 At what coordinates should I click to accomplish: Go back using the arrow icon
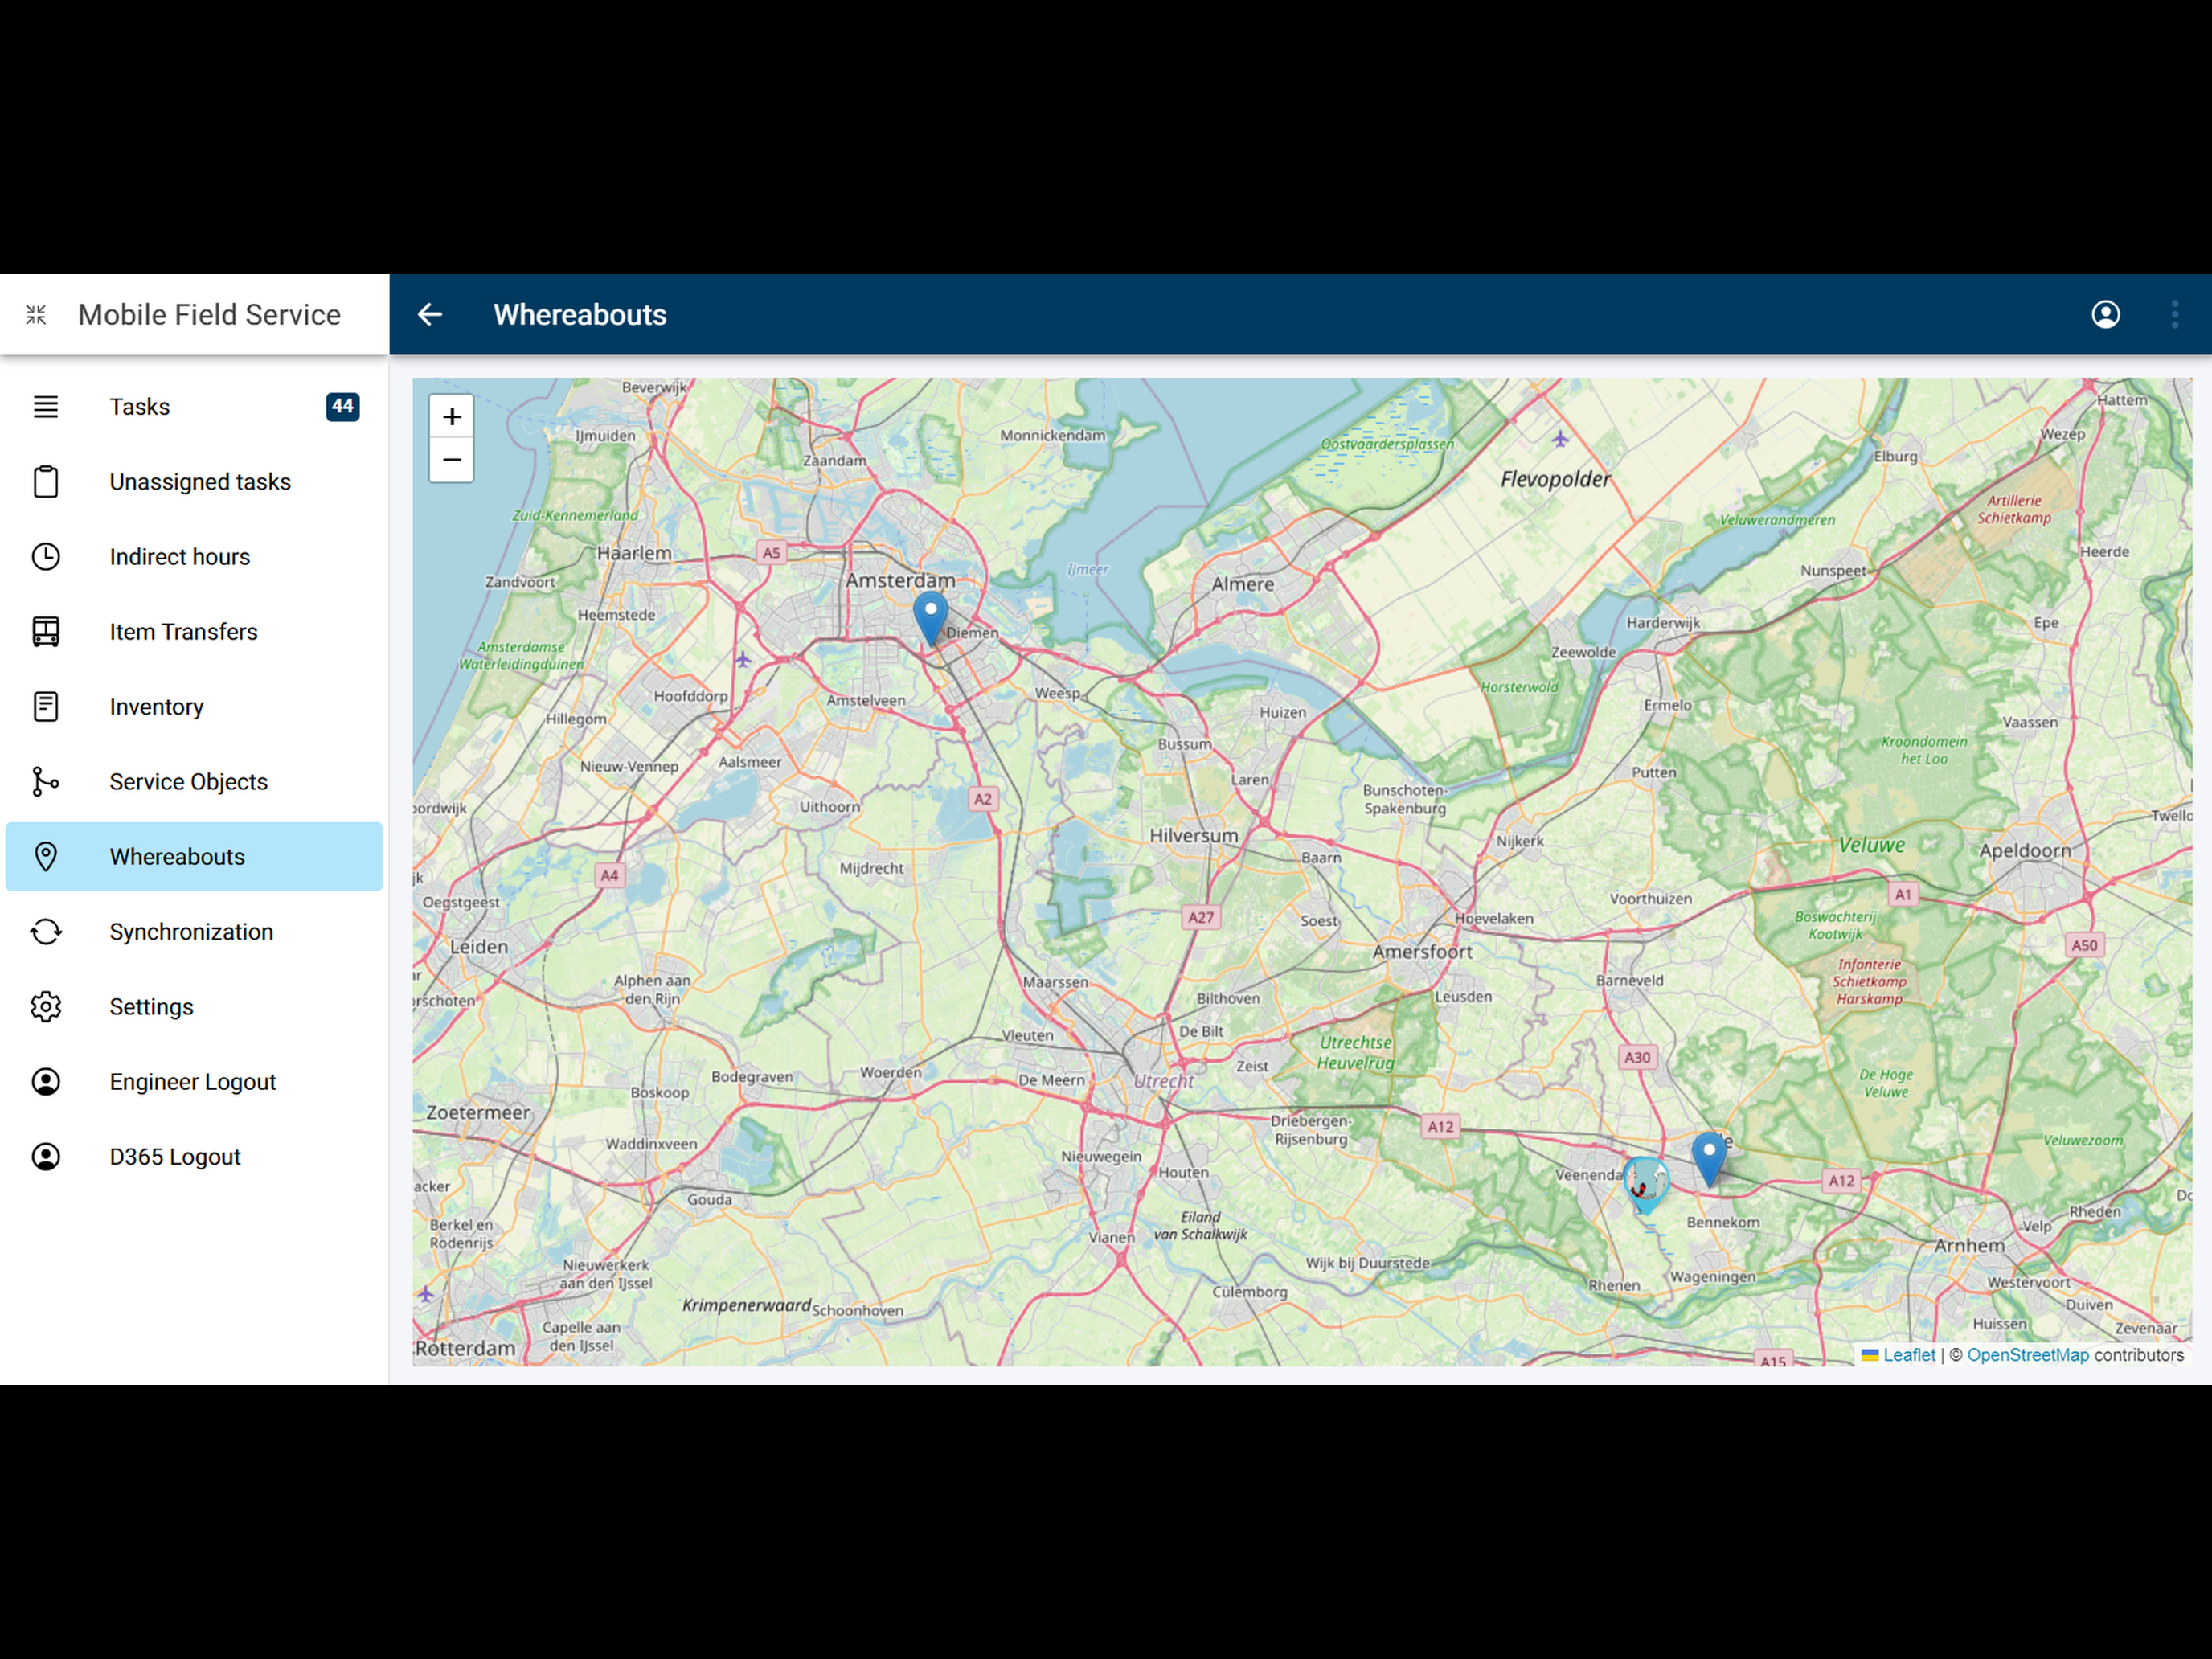coord(430,315)
